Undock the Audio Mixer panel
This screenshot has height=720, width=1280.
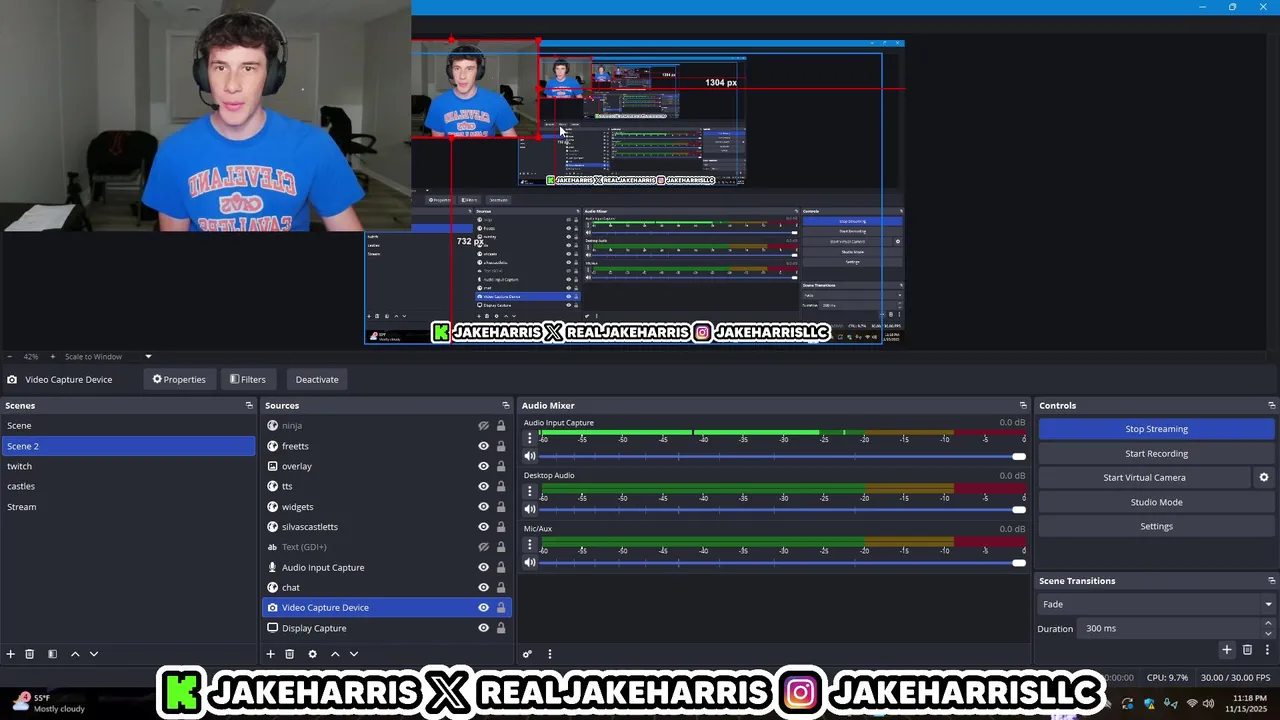pyautogui.click(x=1023, y=405)
